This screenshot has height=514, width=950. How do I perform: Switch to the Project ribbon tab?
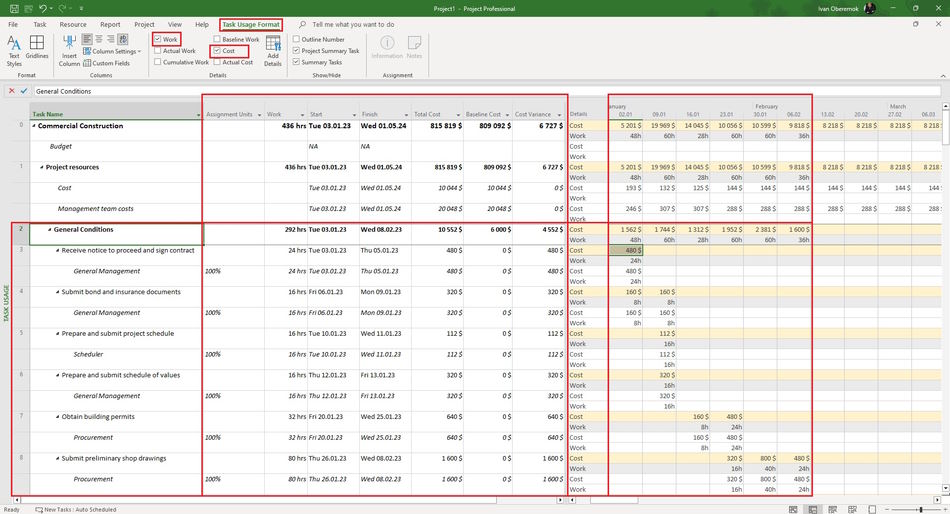point(144,24)
